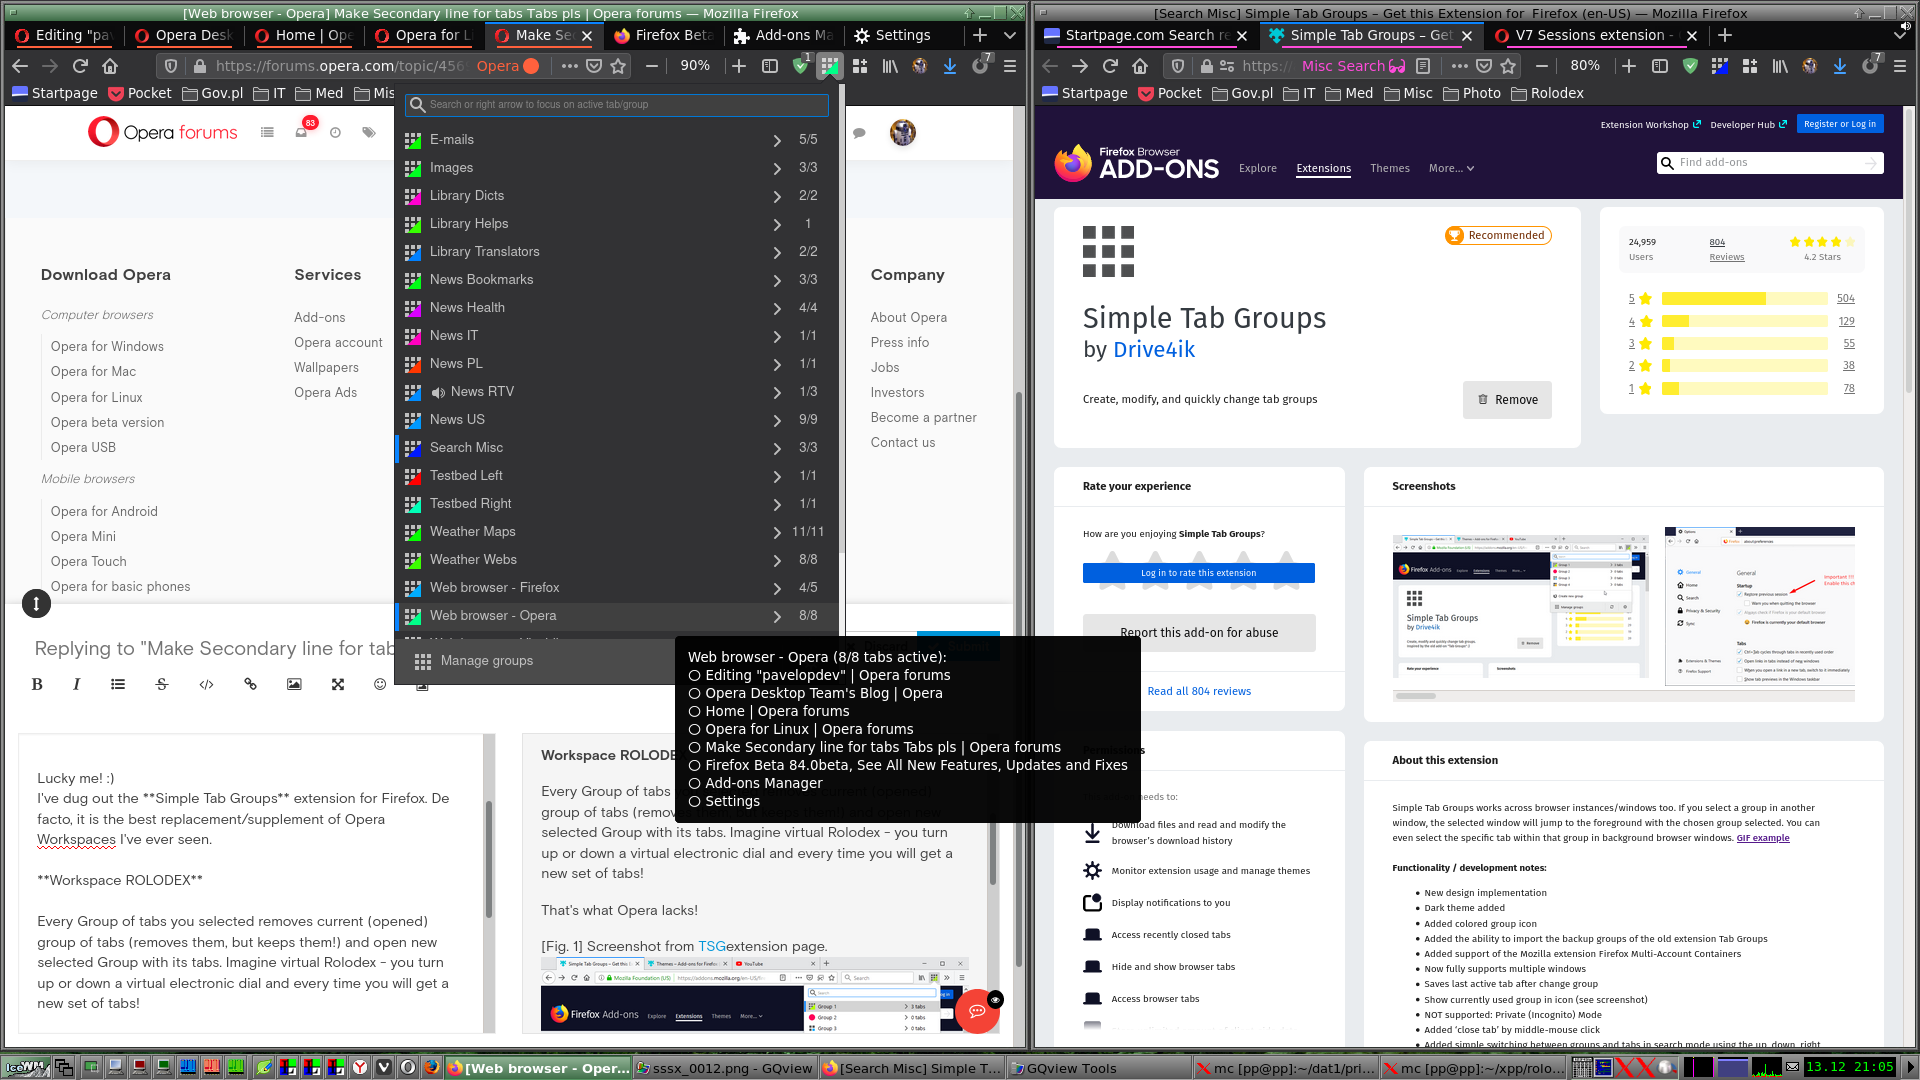This screenshot has height=1080, width=1920.
Task: Click Log in to rate this extension
Action: pos(1198,573)
